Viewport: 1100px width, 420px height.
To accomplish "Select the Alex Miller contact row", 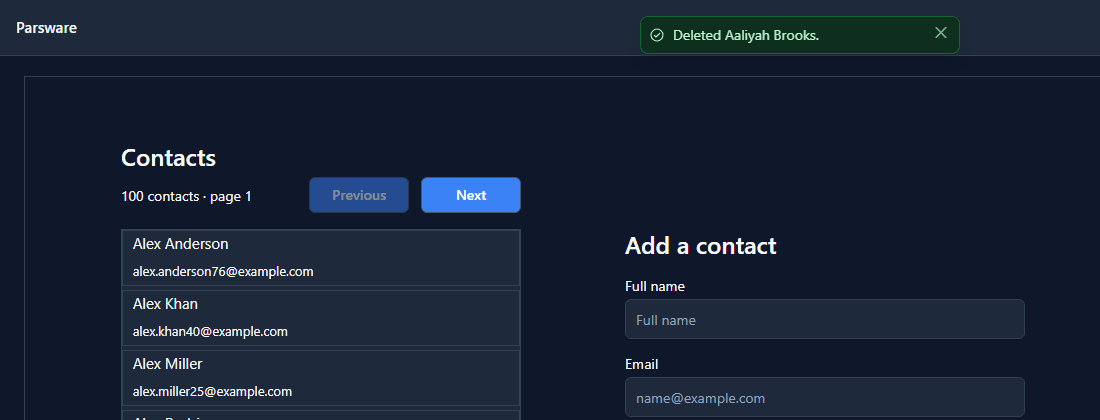I will (321, 378).
